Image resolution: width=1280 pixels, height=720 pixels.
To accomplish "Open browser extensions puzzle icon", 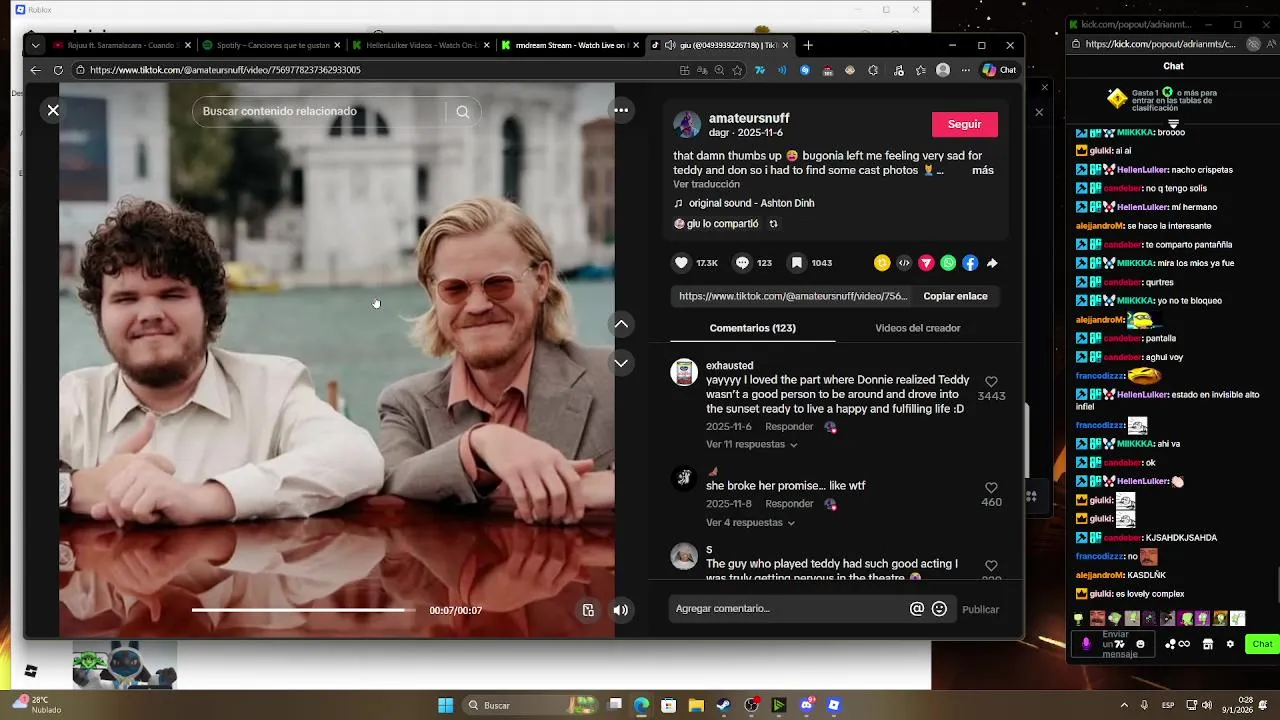I will click(873, 70).
